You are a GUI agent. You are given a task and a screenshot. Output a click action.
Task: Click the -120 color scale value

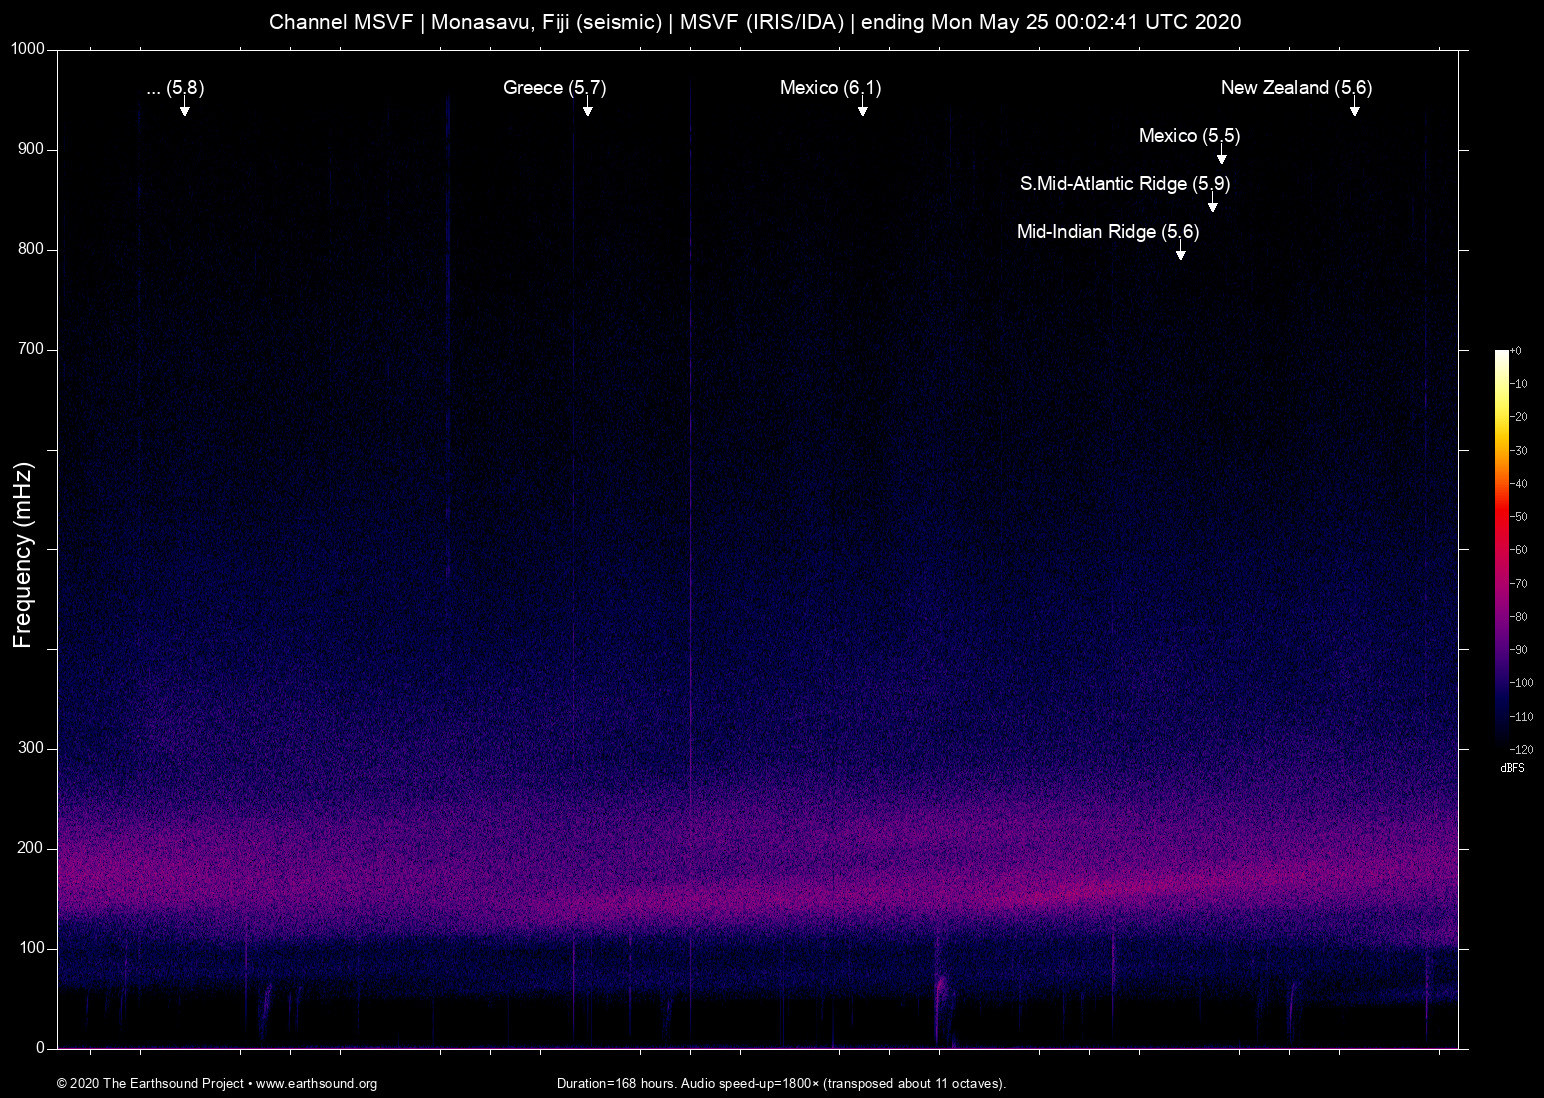(x=1522, y=749)
